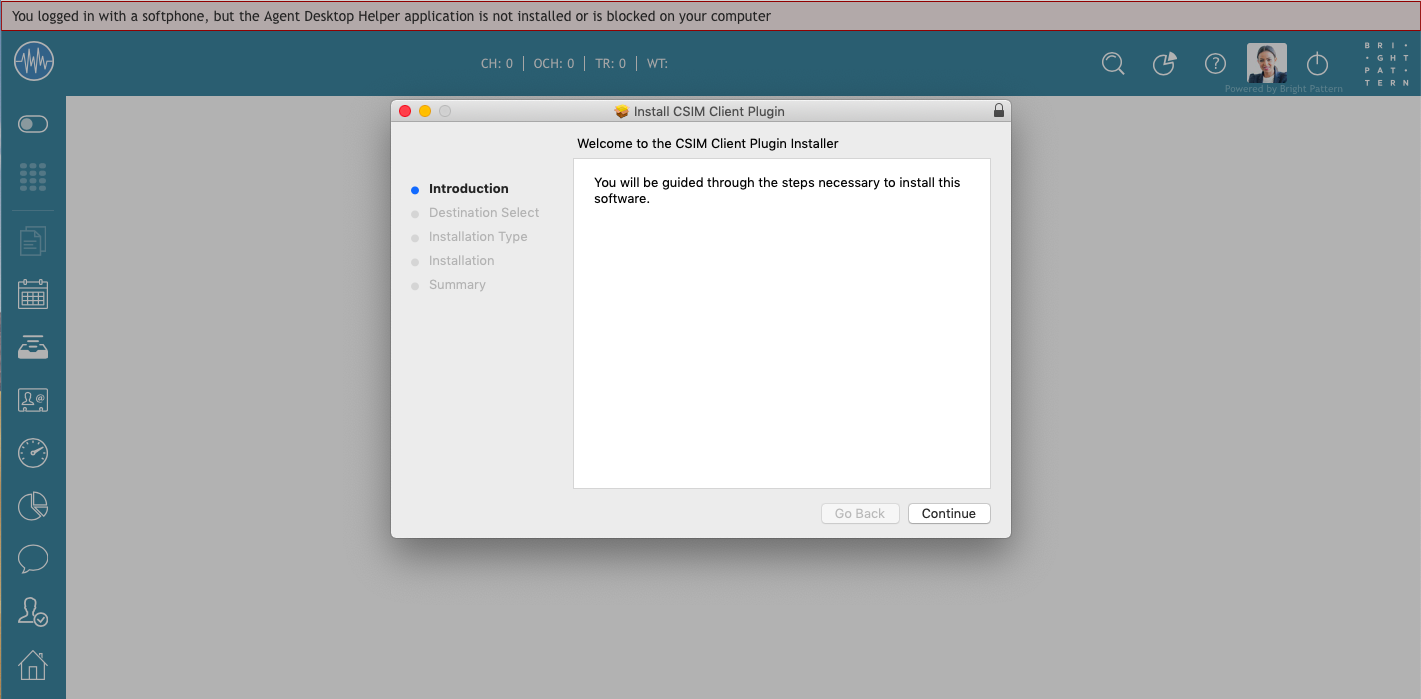Click the Install CSIM Client Plugin title
This screenshot has width=1421, height=699.
tap(709, 112)
